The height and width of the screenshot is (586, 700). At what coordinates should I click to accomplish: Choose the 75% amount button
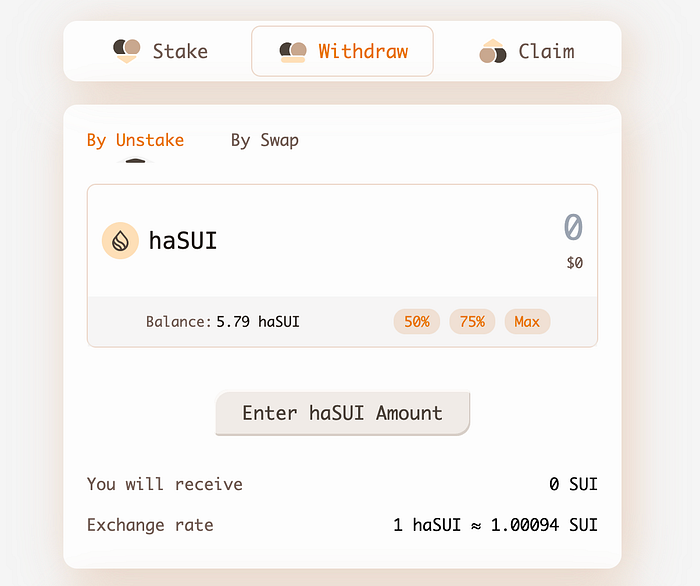pyautogui.click(x=472, y=321)
